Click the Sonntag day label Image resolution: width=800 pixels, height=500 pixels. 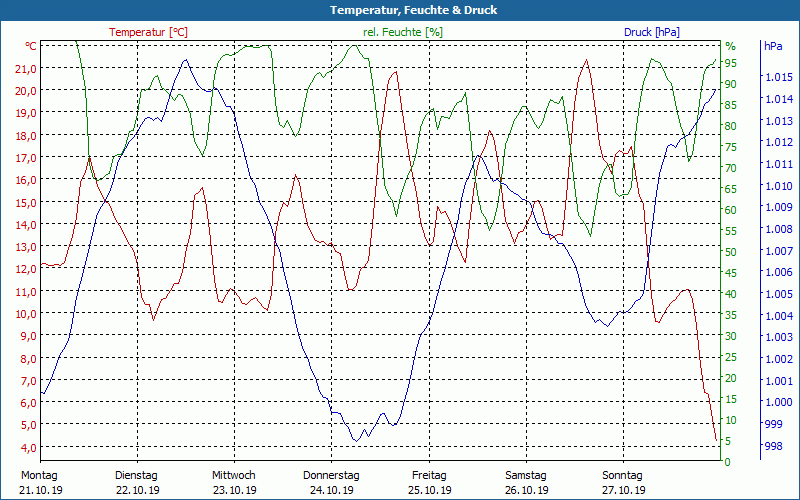click(623, 475)
